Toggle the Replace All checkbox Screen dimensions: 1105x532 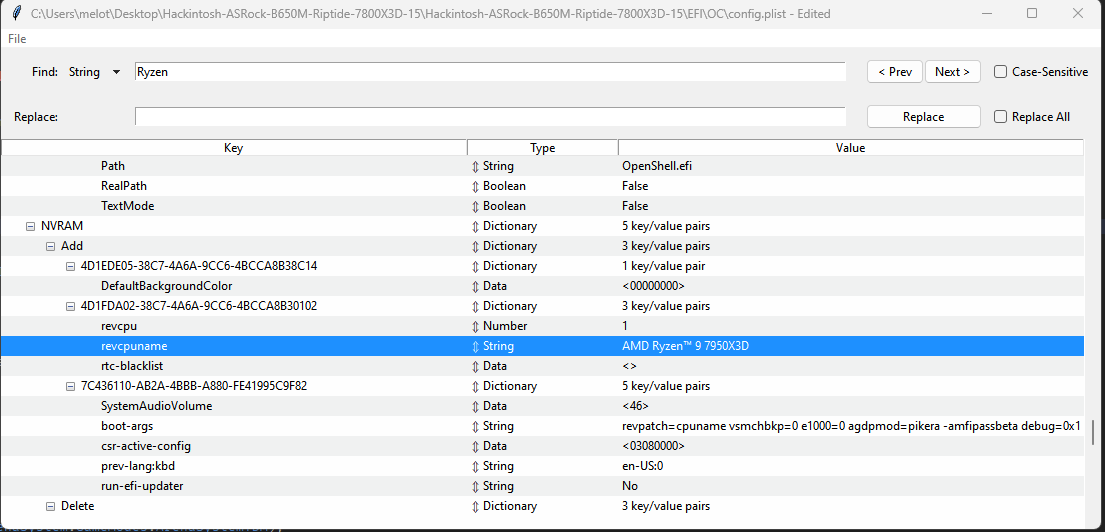1000,117
